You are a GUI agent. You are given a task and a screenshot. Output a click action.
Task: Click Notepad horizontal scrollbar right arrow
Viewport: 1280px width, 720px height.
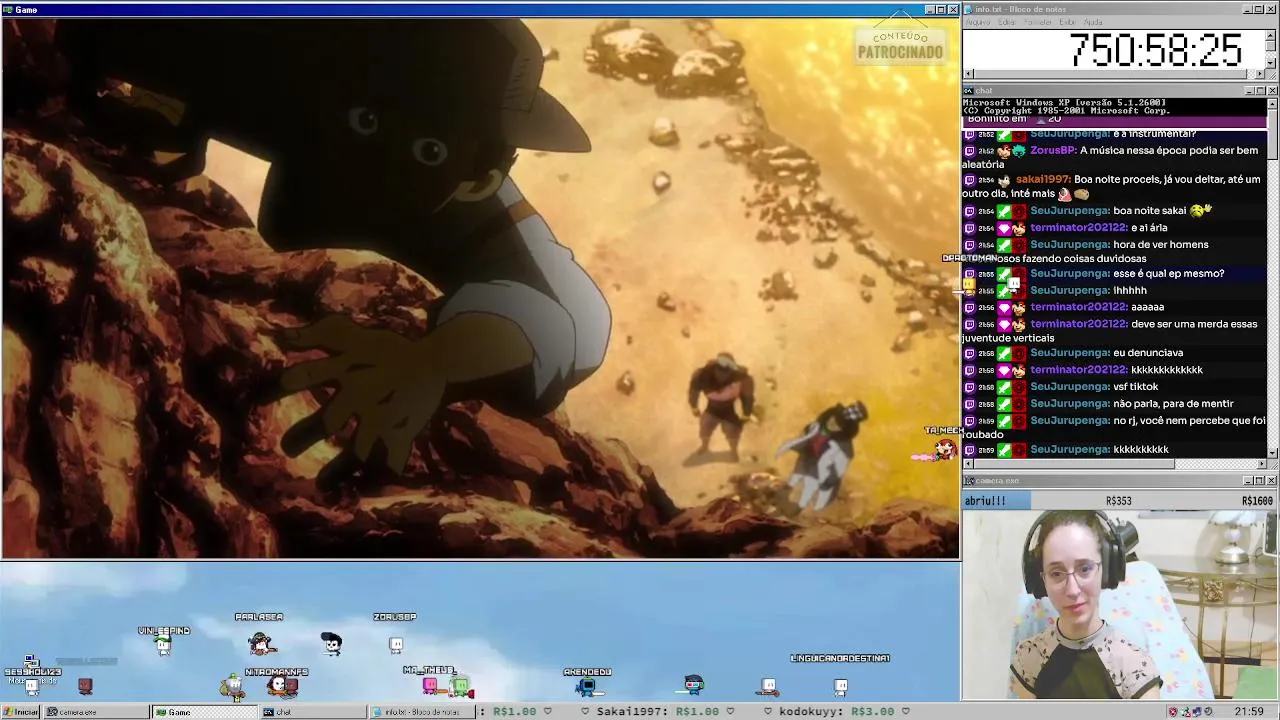(1260, 74)
